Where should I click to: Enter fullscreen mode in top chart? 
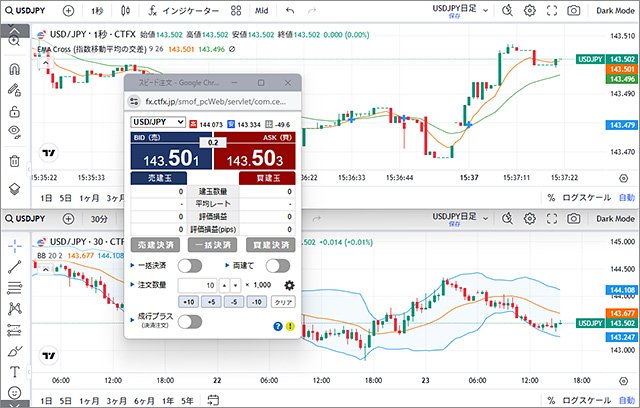(552, 11)
